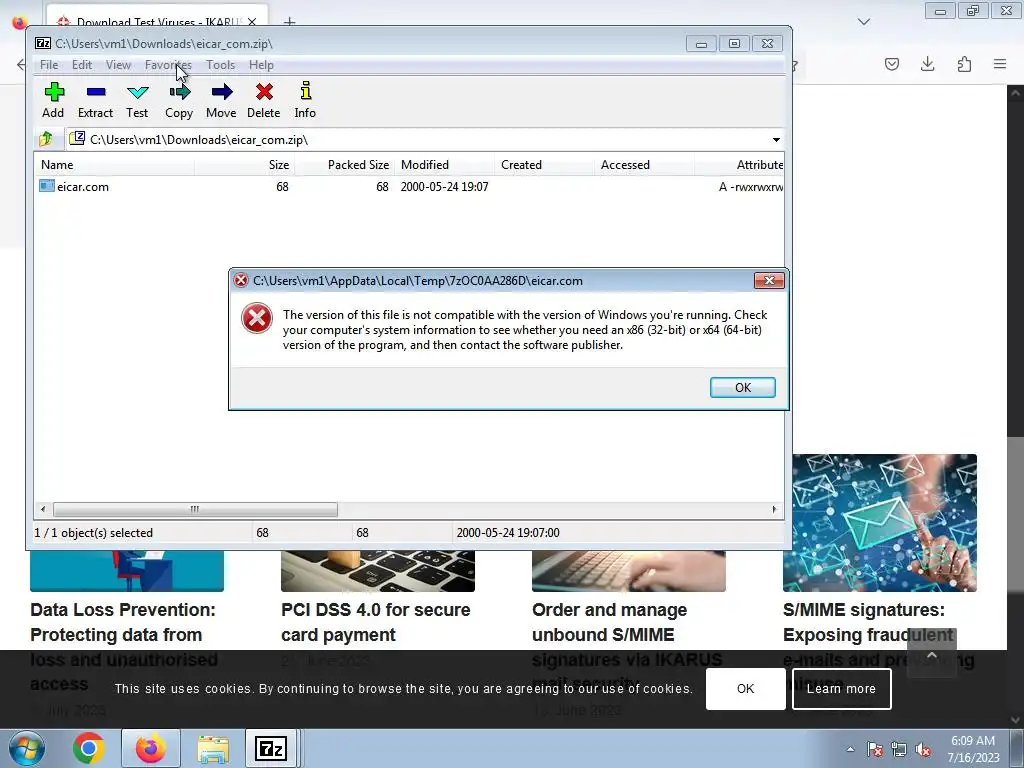Select the eicar.com file row
Viewport: 1024px width, 768px height.
(410, 187)
